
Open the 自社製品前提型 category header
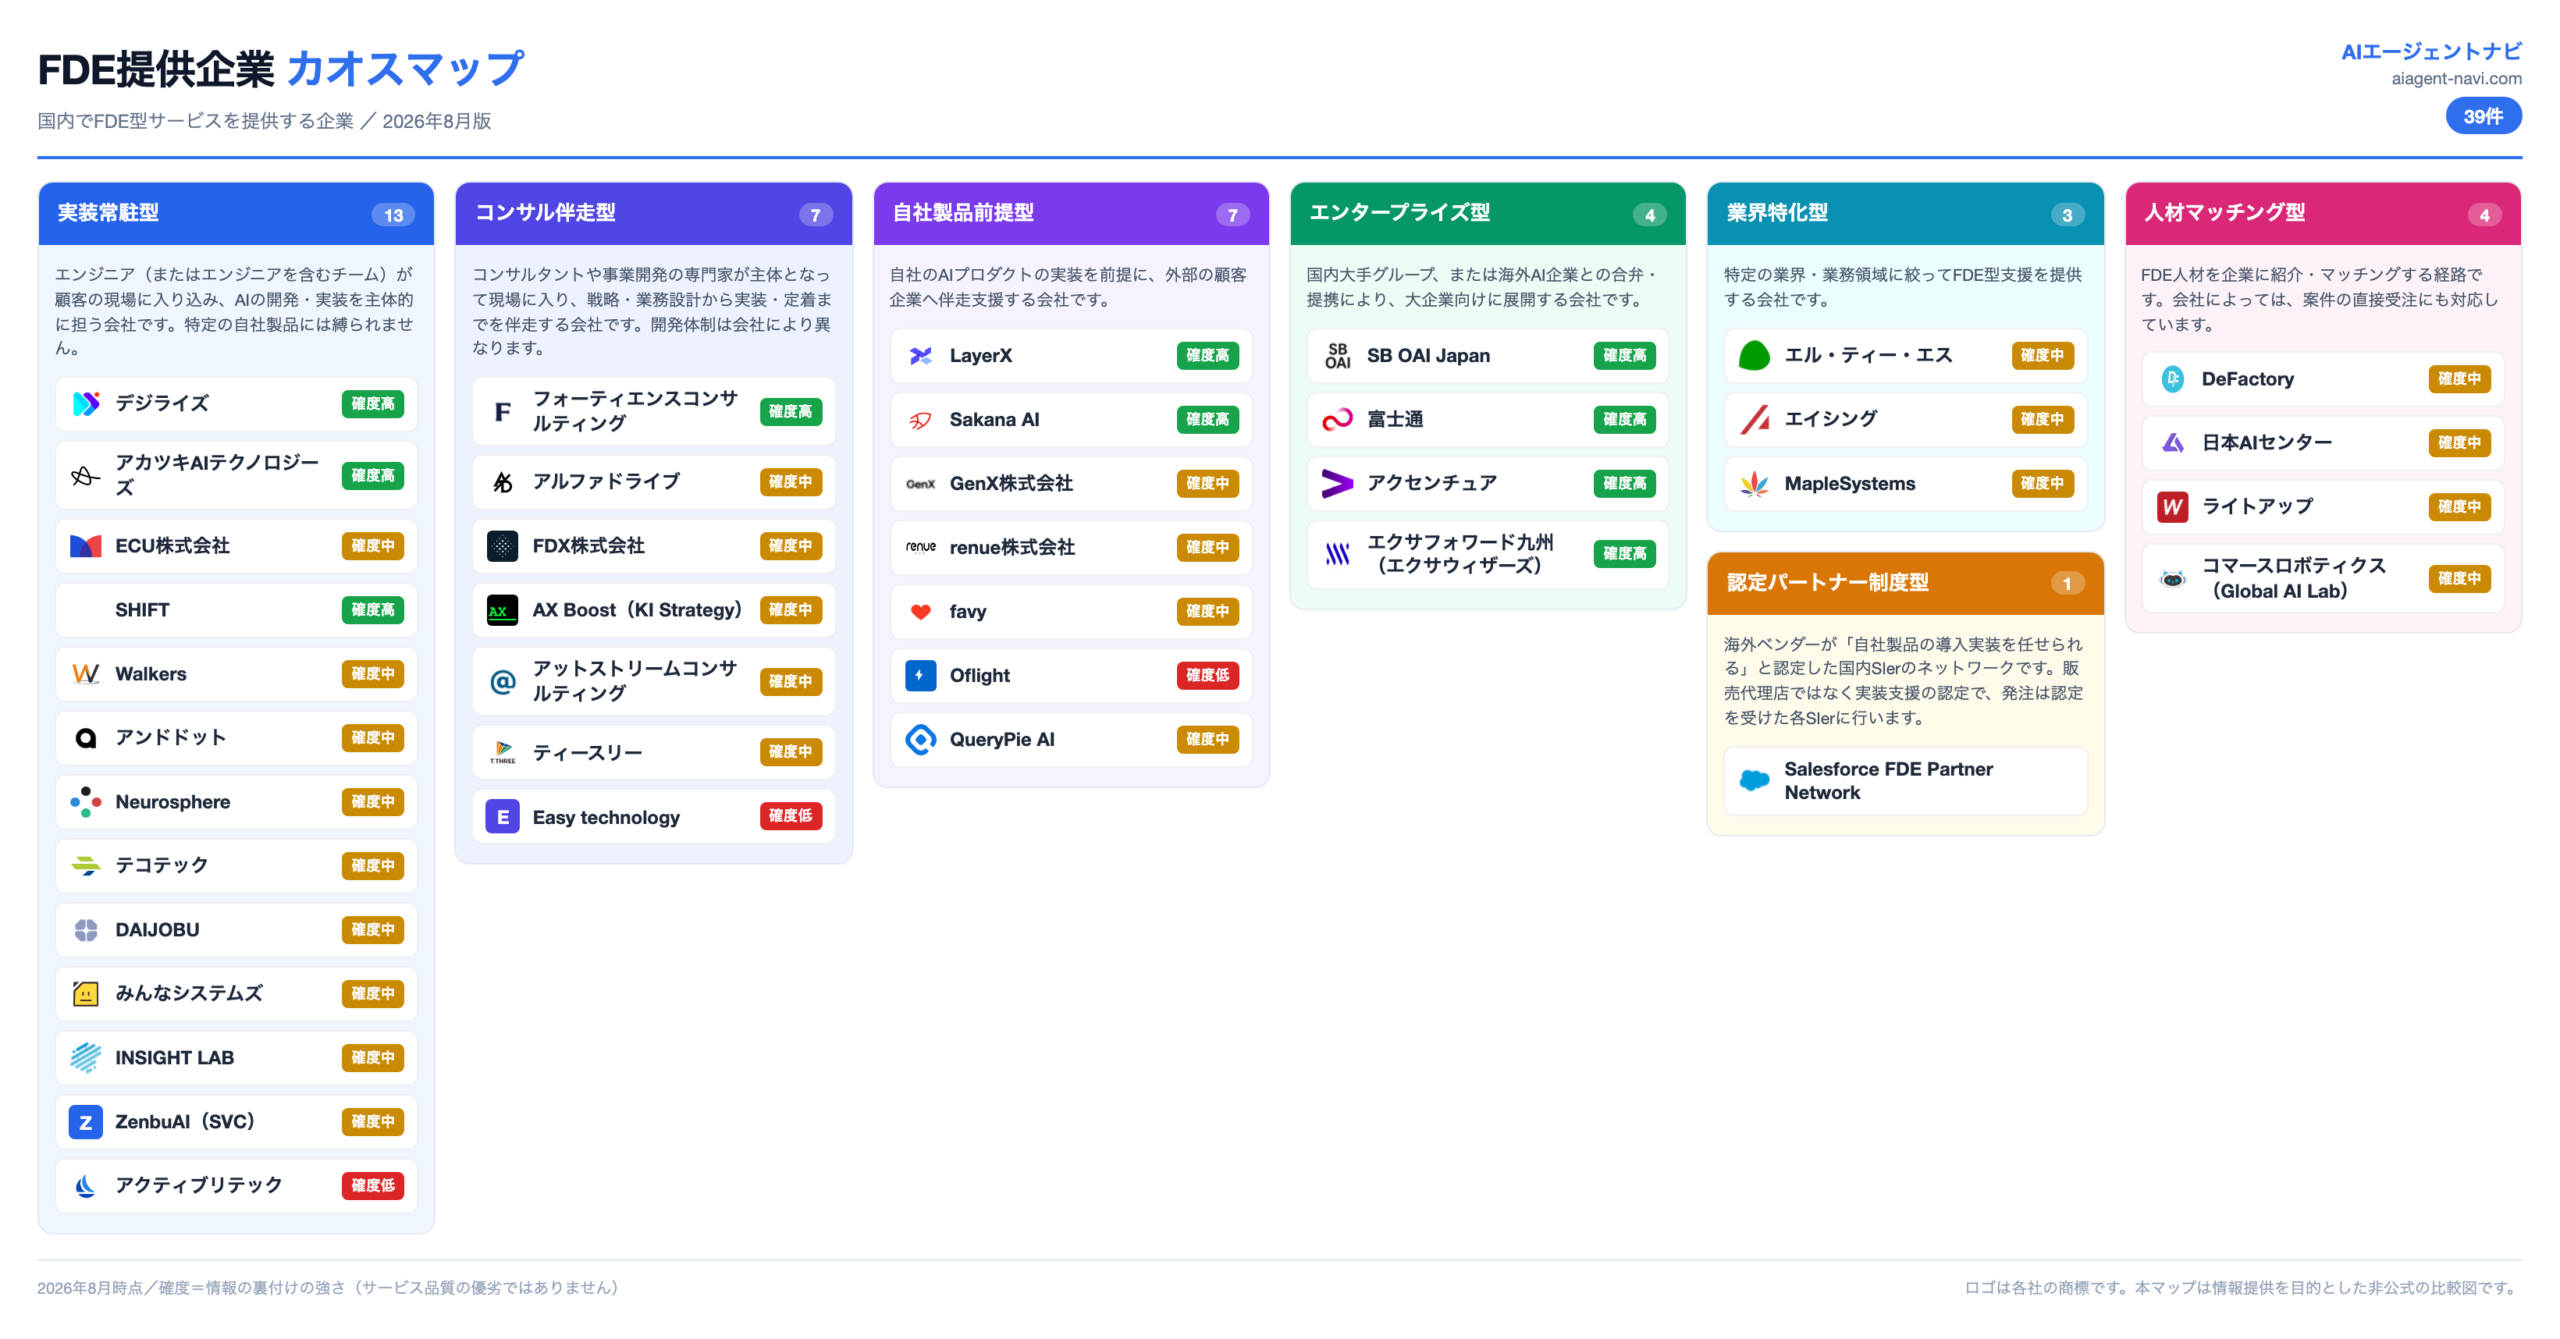tap(1071, 214)
